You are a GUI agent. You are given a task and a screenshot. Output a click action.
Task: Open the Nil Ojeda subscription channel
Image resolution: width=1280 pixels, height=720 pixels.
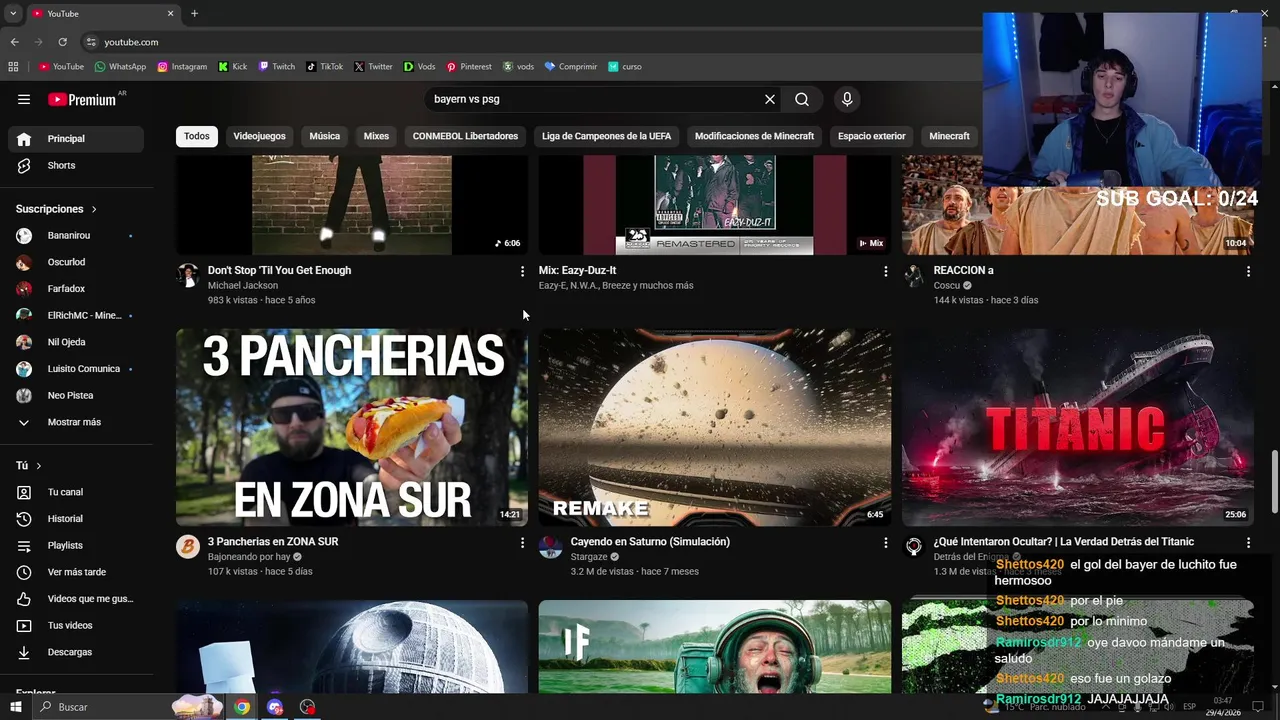(76, 342)
